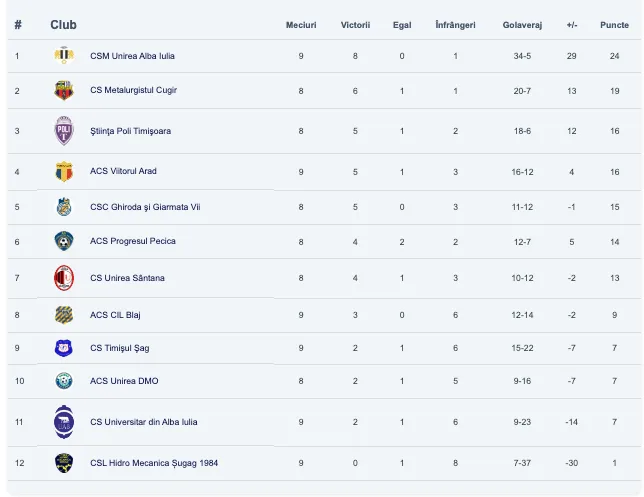This screenshot has height=497, width=644.
Task: Sort by the Victorii column header
Action: click(355, 25)
